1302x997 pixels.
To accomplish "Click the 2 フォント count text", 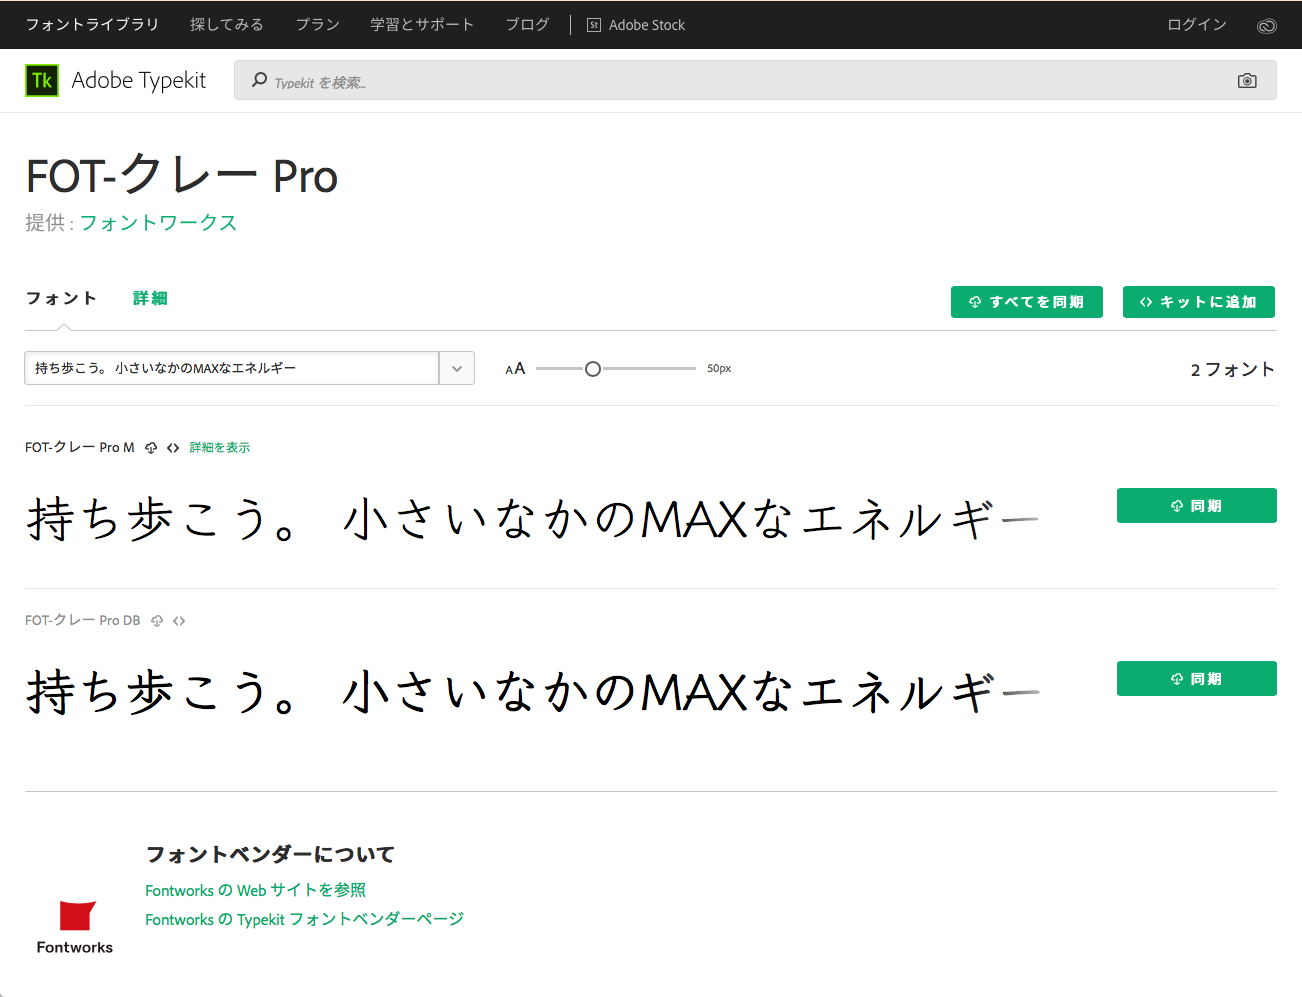I will tap(1233, 370).
